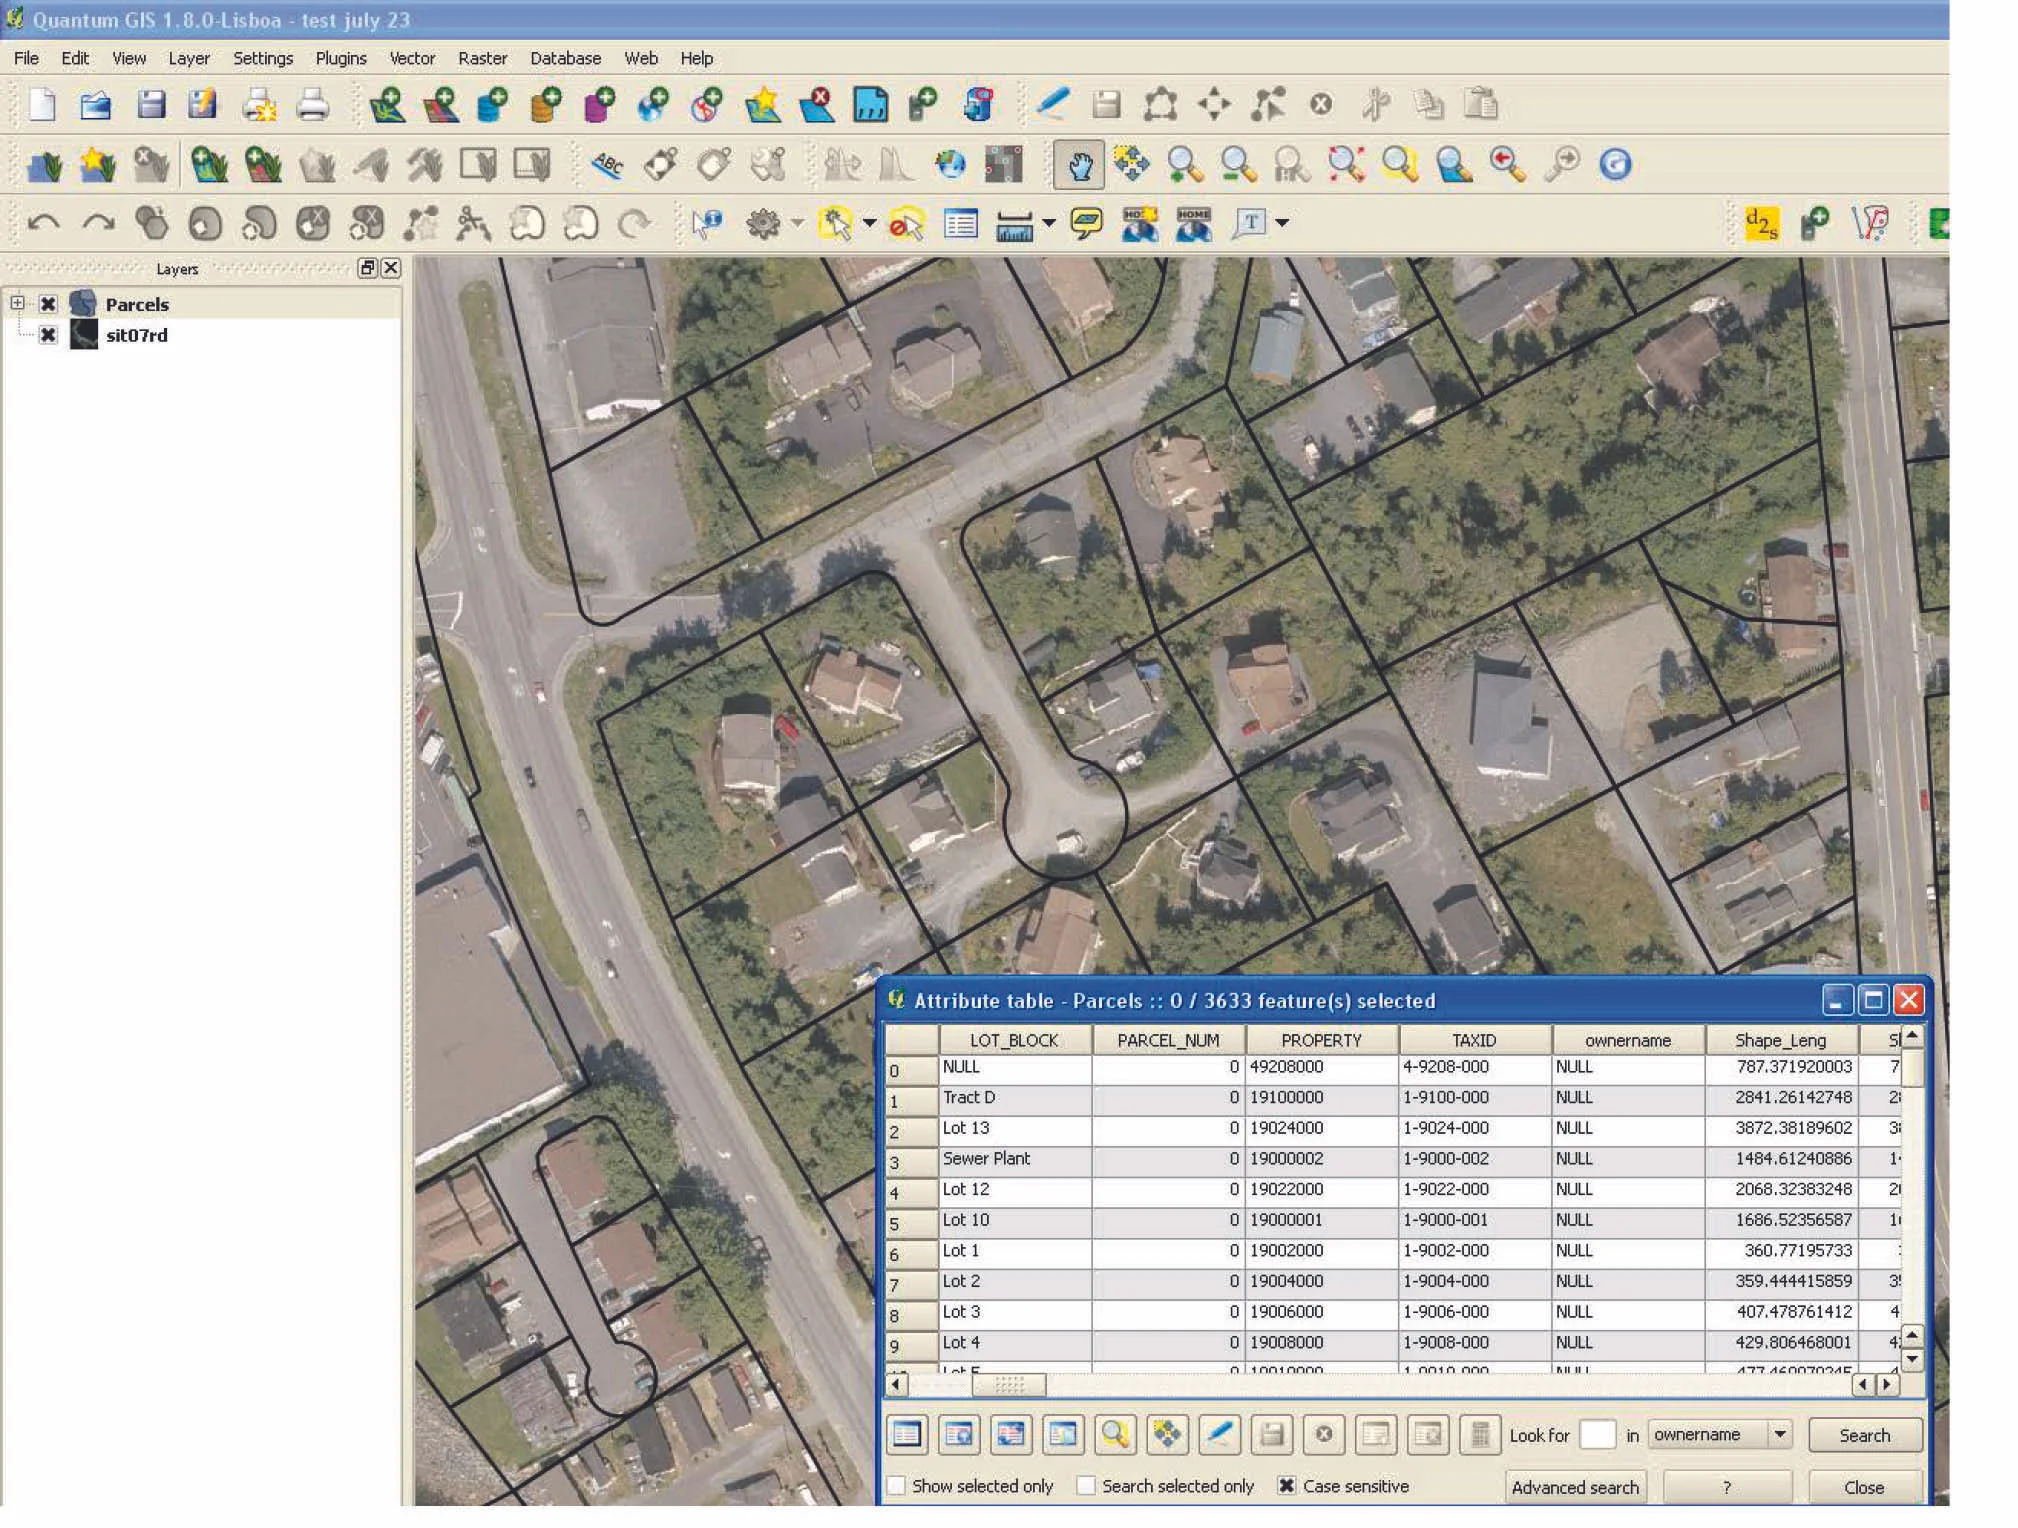Open the Plugins menu
Viewport: 2018px width, 1528px height.
(340, 58)
